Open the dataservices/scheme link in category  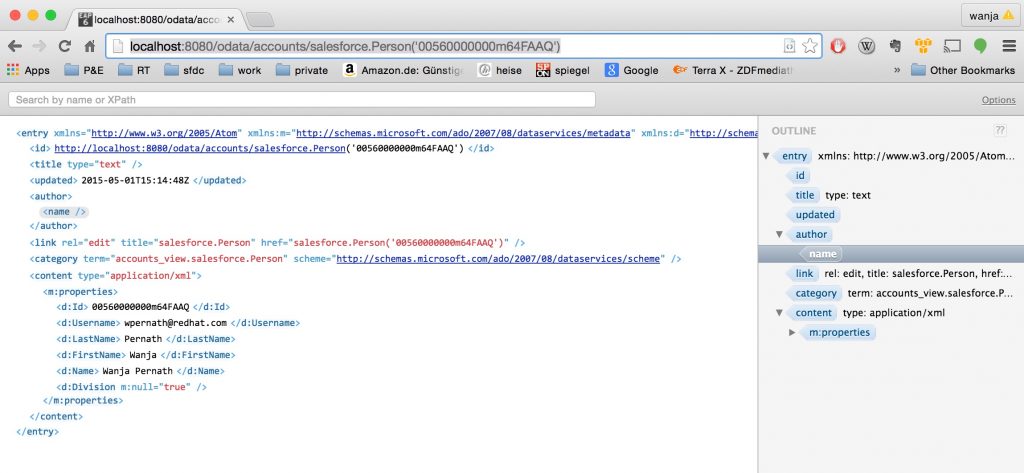tap(498, 259)
